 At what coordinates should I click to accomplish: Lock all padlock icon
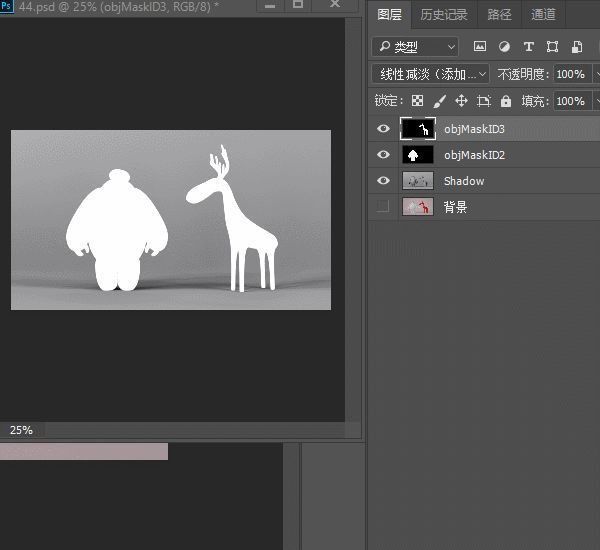coord(506,101)
